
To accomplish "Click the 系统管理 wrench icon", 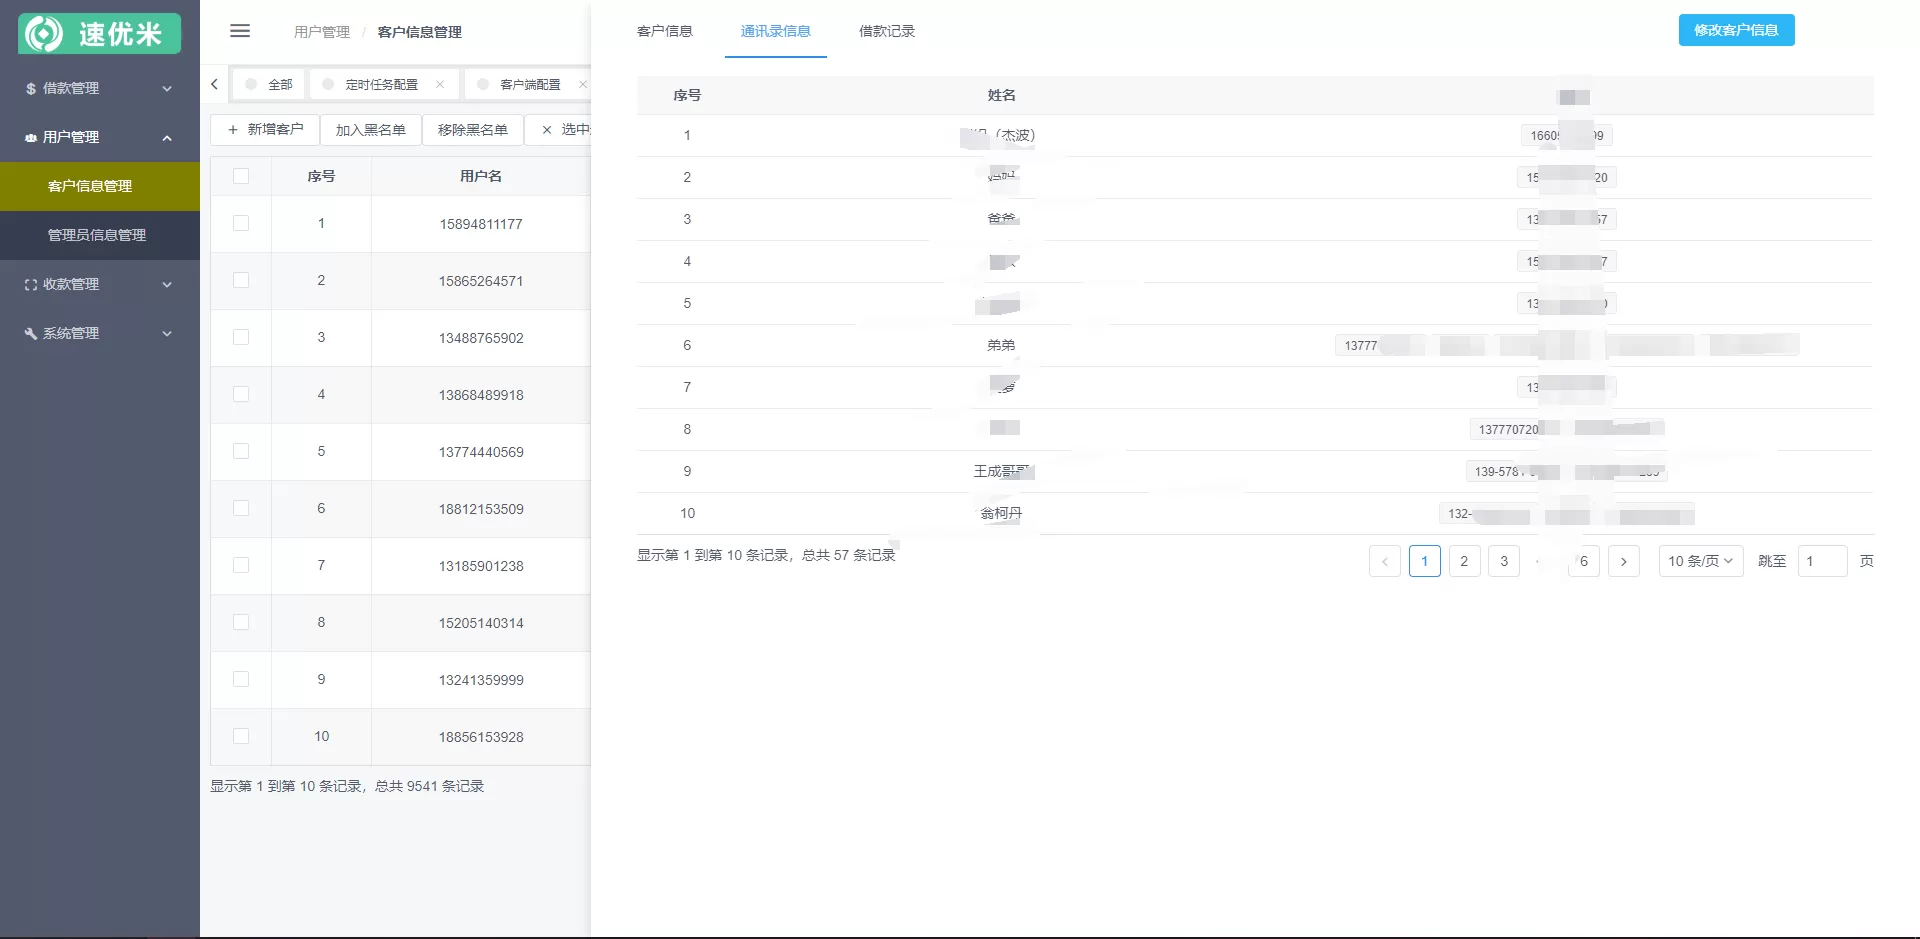I will tap(28, 333).
